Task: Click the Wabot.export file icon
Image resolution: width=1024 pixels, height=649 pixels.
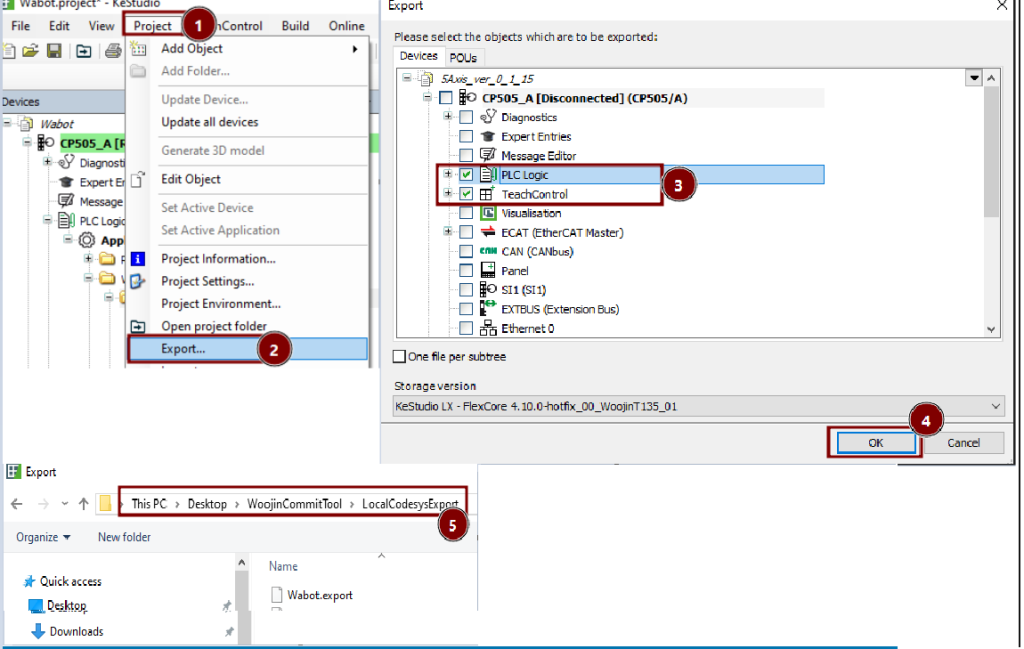Action: click(277, 595)
